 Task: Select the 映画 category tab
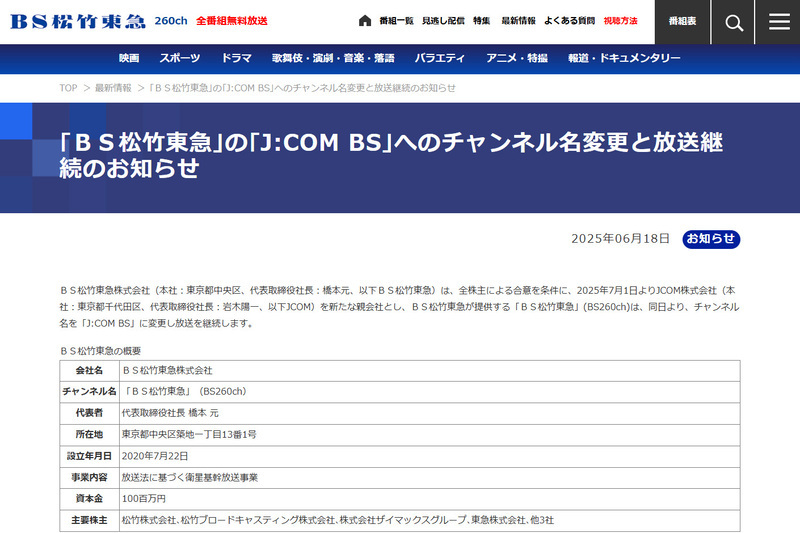click(x=129, y=58)
